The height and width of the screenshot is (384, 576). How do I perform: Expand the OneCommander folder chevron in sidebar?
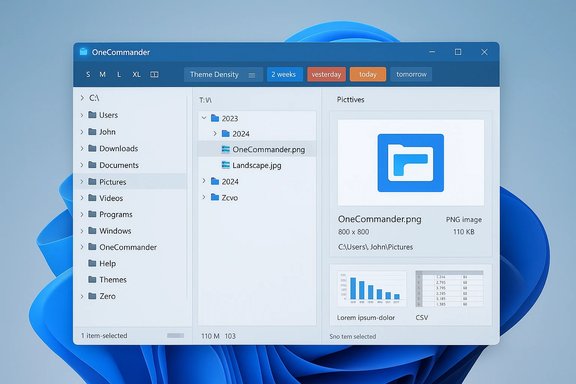click(82, 247)
